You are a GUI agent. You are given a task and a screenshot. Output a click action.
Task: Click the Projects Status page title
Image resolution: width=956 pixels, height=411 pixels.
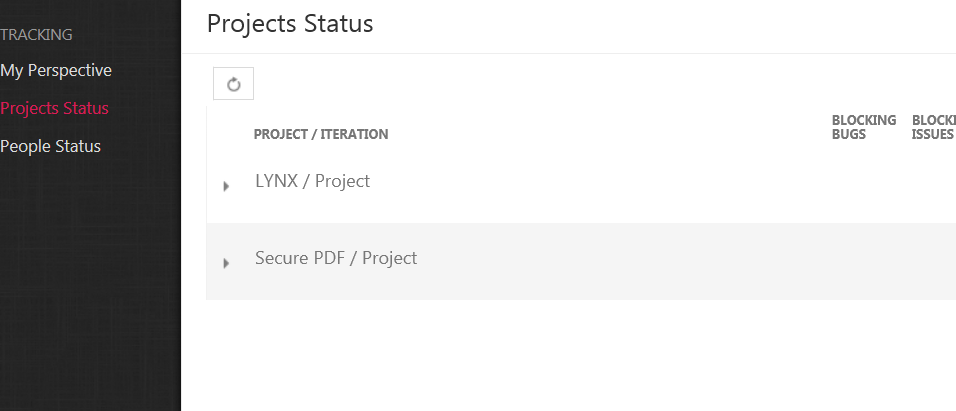(290, 23)
